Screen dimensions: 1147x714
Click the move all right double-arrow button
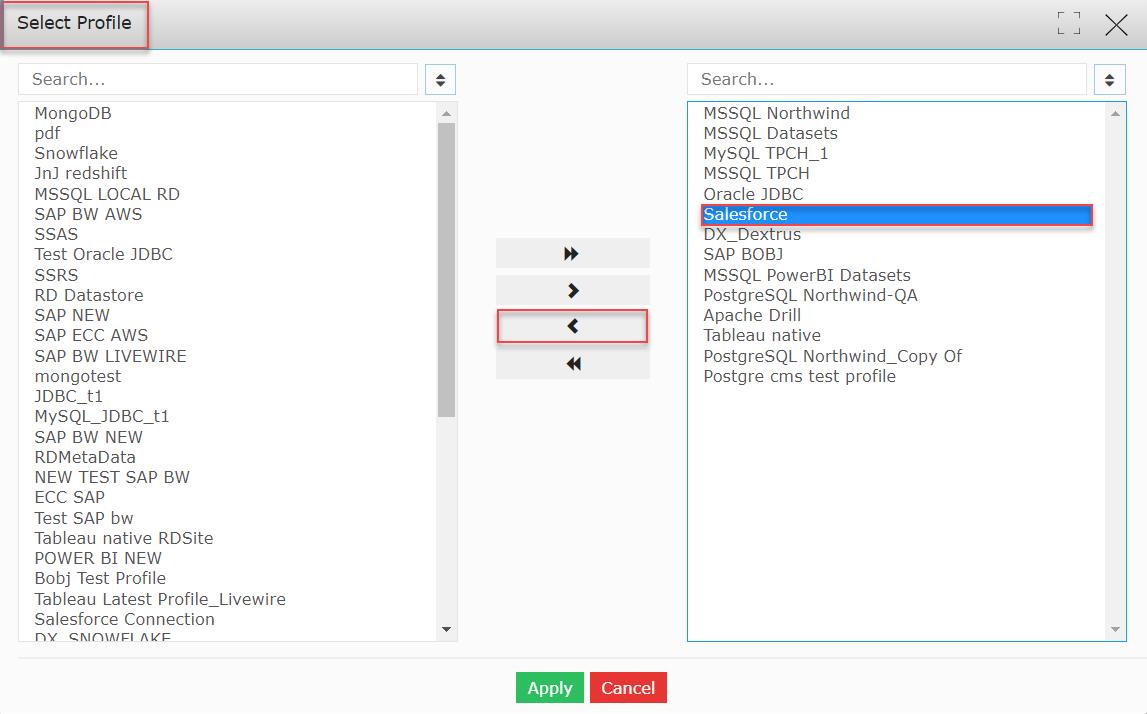click(x=572, y=253)
